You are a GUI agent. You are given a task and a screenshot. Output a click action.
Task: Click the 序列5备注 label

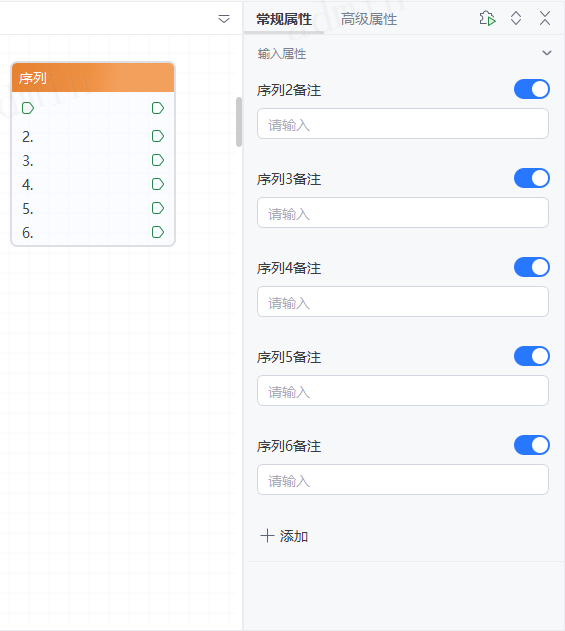(289, 357)
